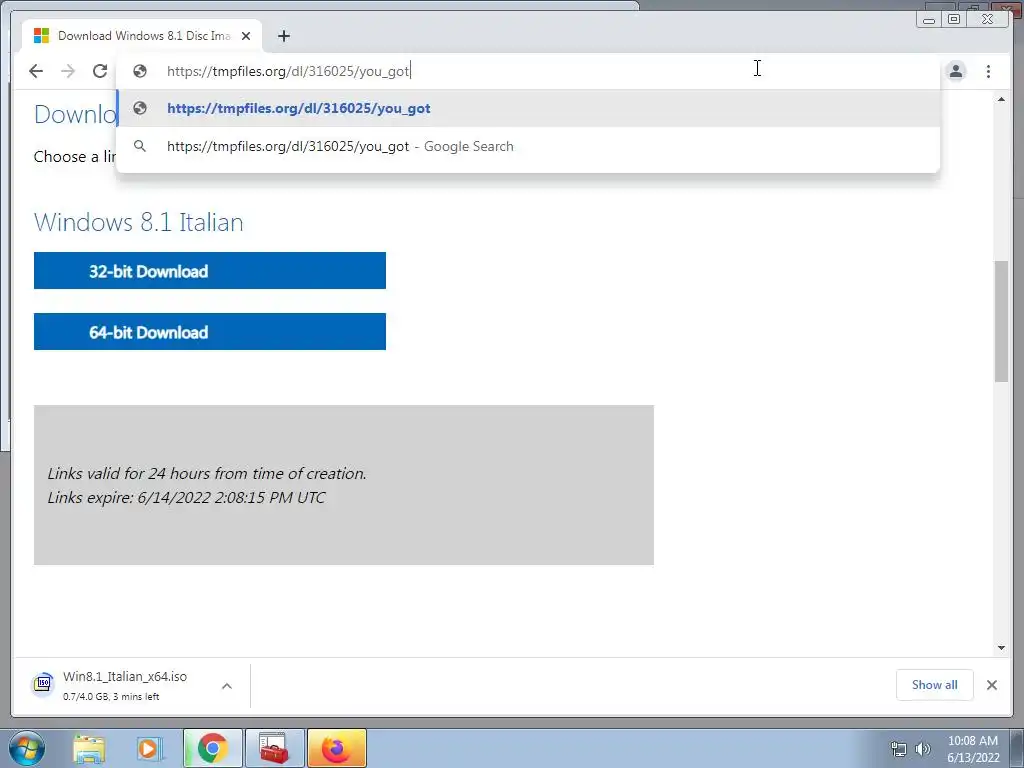Start the 64-bit Download
The width and height of the screenshot is (1024, 768).
tap(210, 332)
